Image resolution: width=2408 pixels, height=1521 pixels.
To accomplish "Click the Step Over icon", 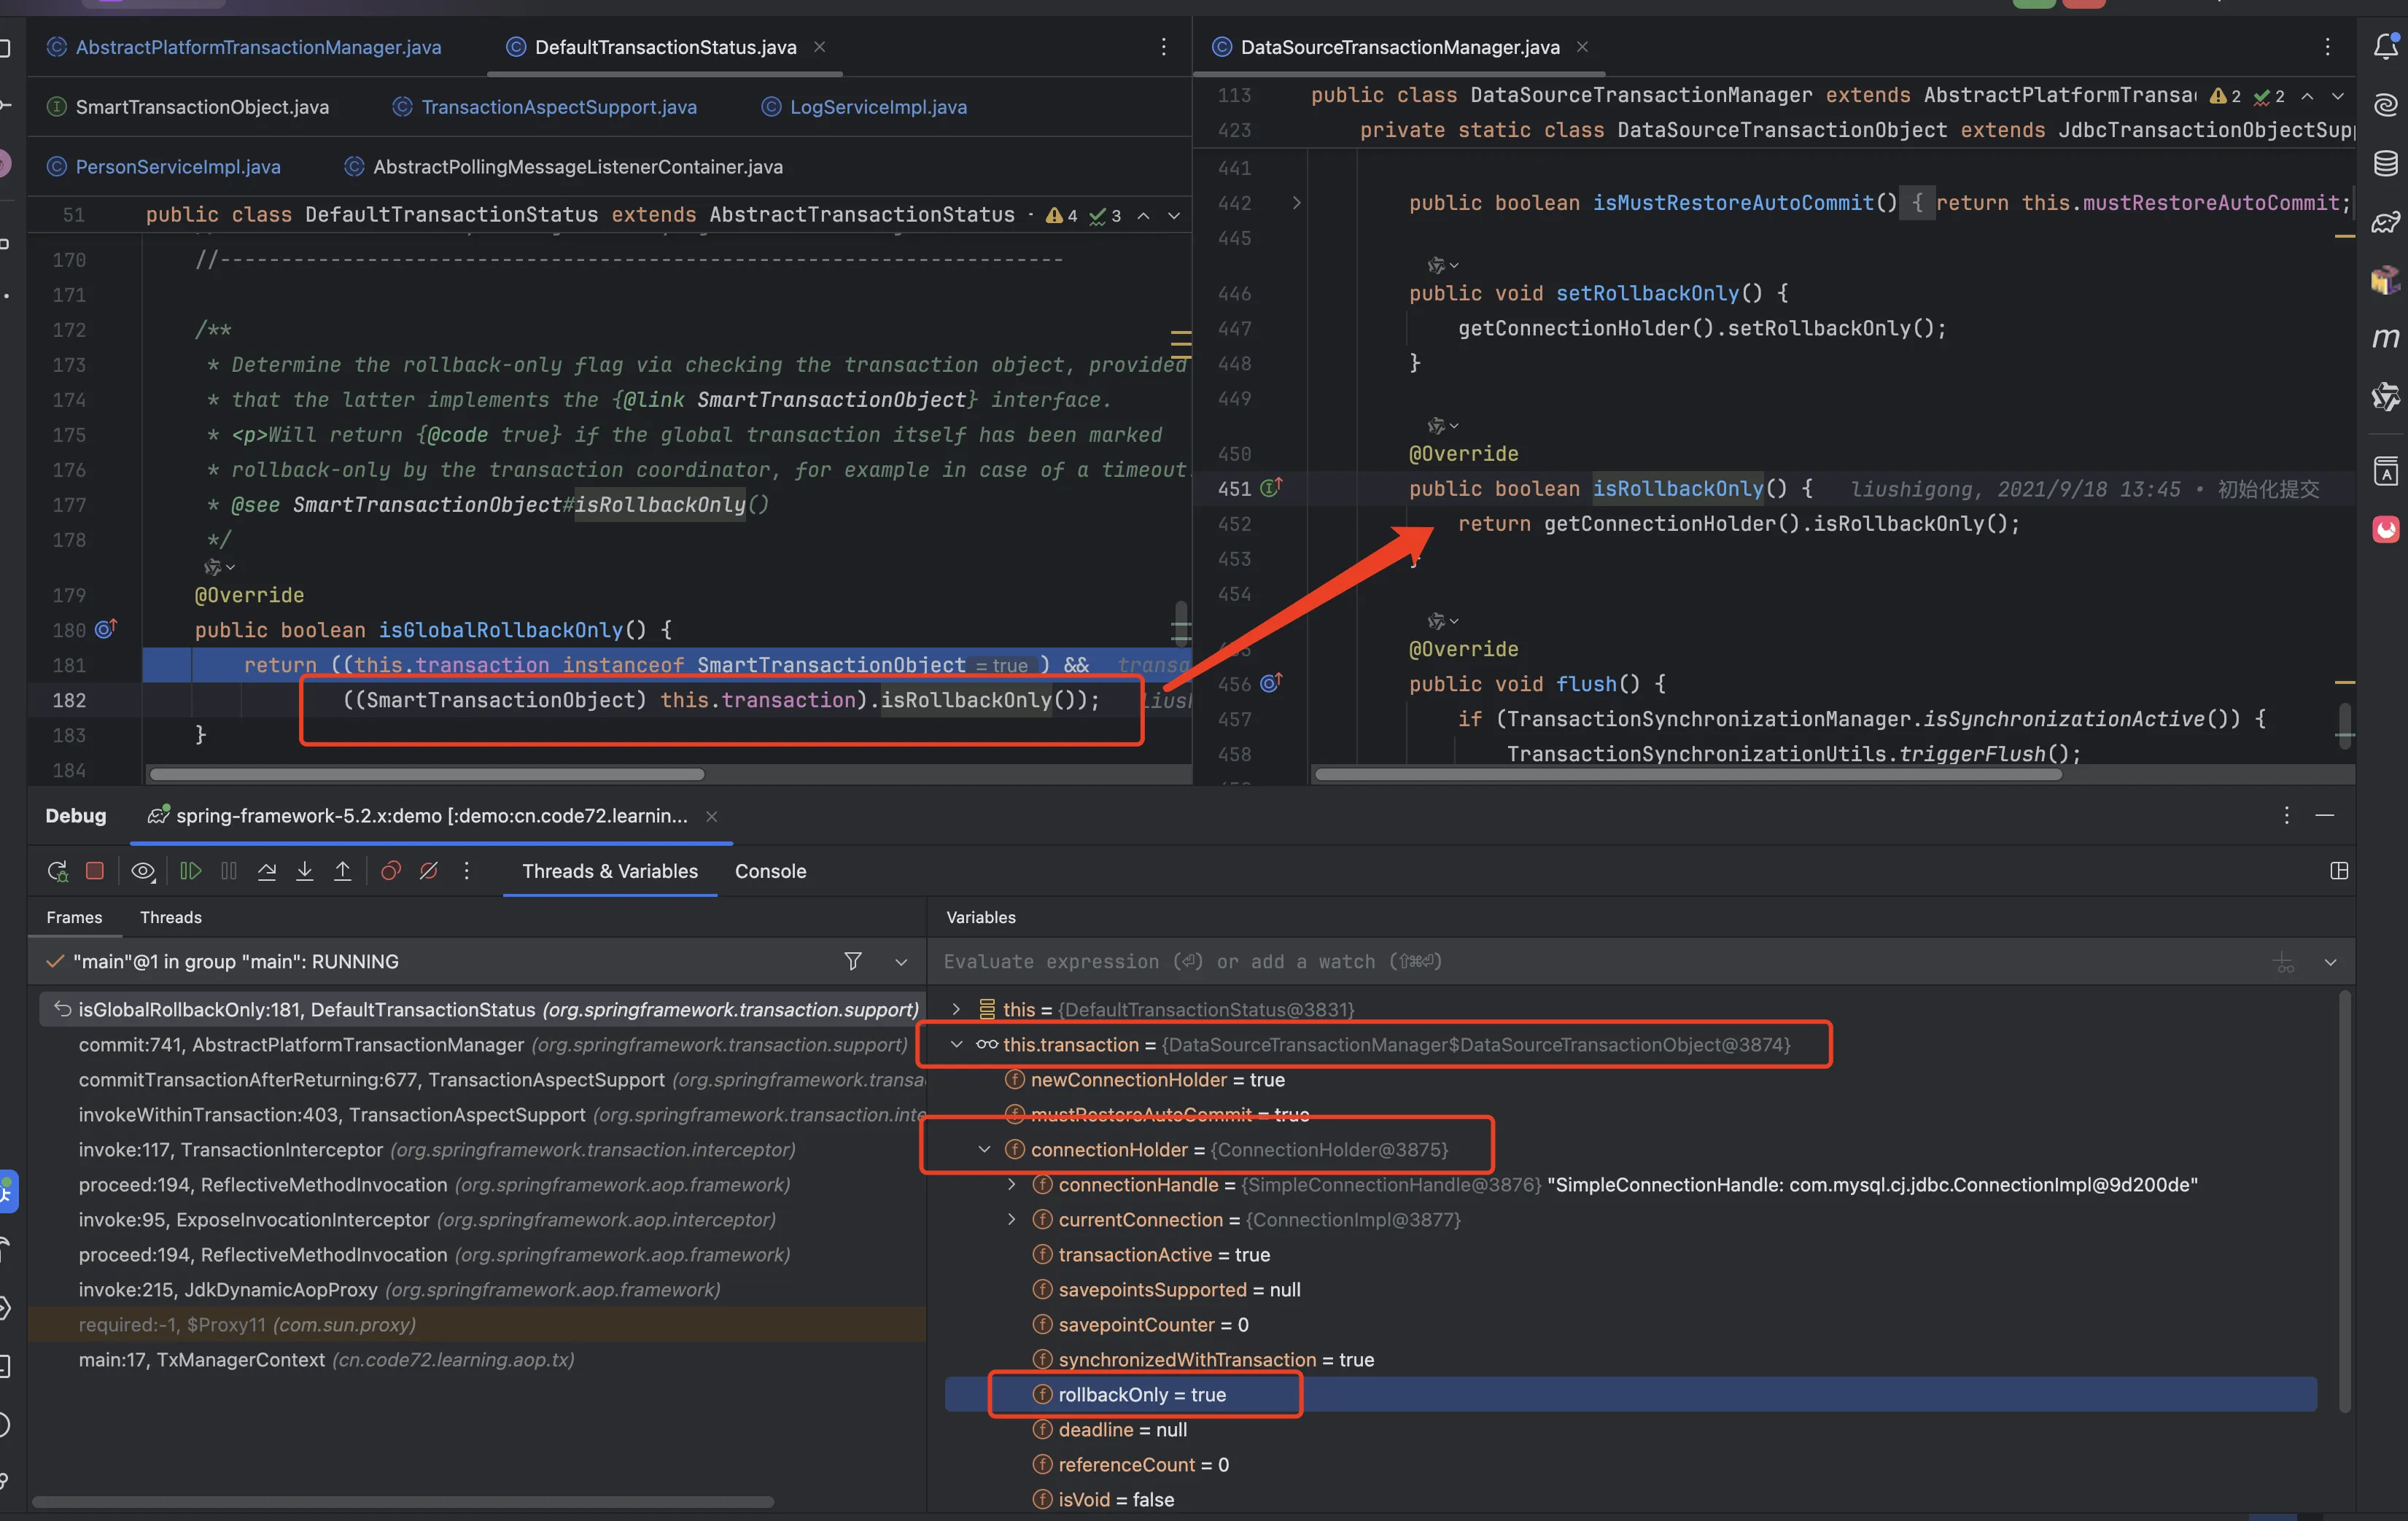I will tap(266, 871).
